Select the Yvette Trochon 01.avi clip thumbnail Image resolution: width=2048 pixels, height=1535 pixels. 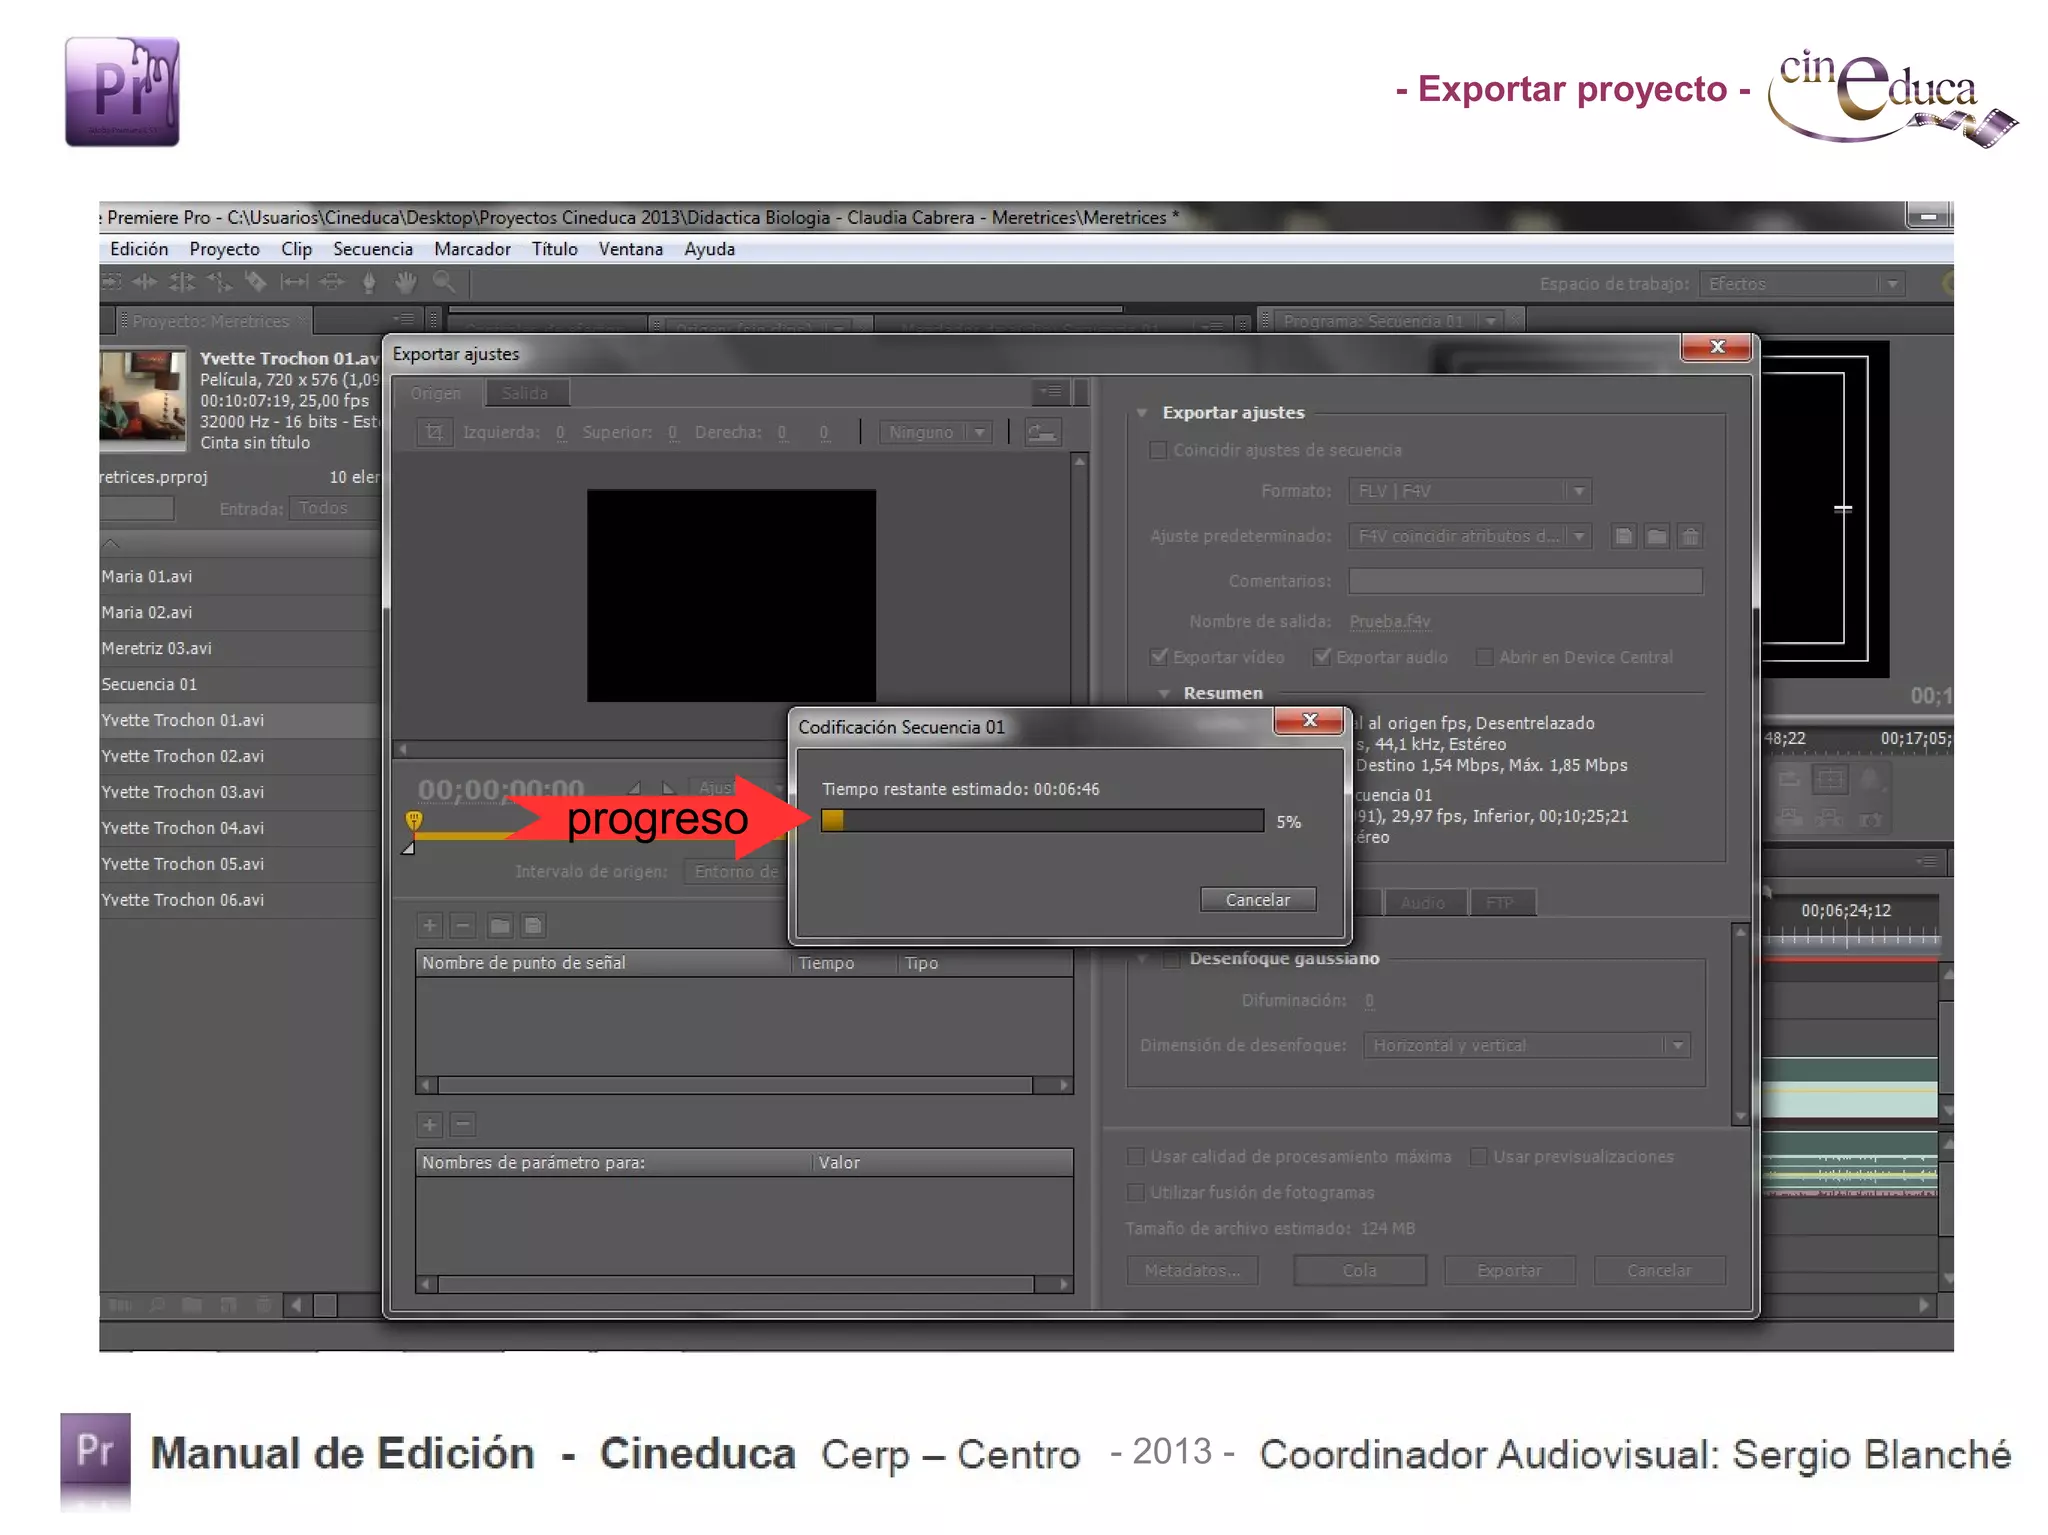tap(143, 398)
